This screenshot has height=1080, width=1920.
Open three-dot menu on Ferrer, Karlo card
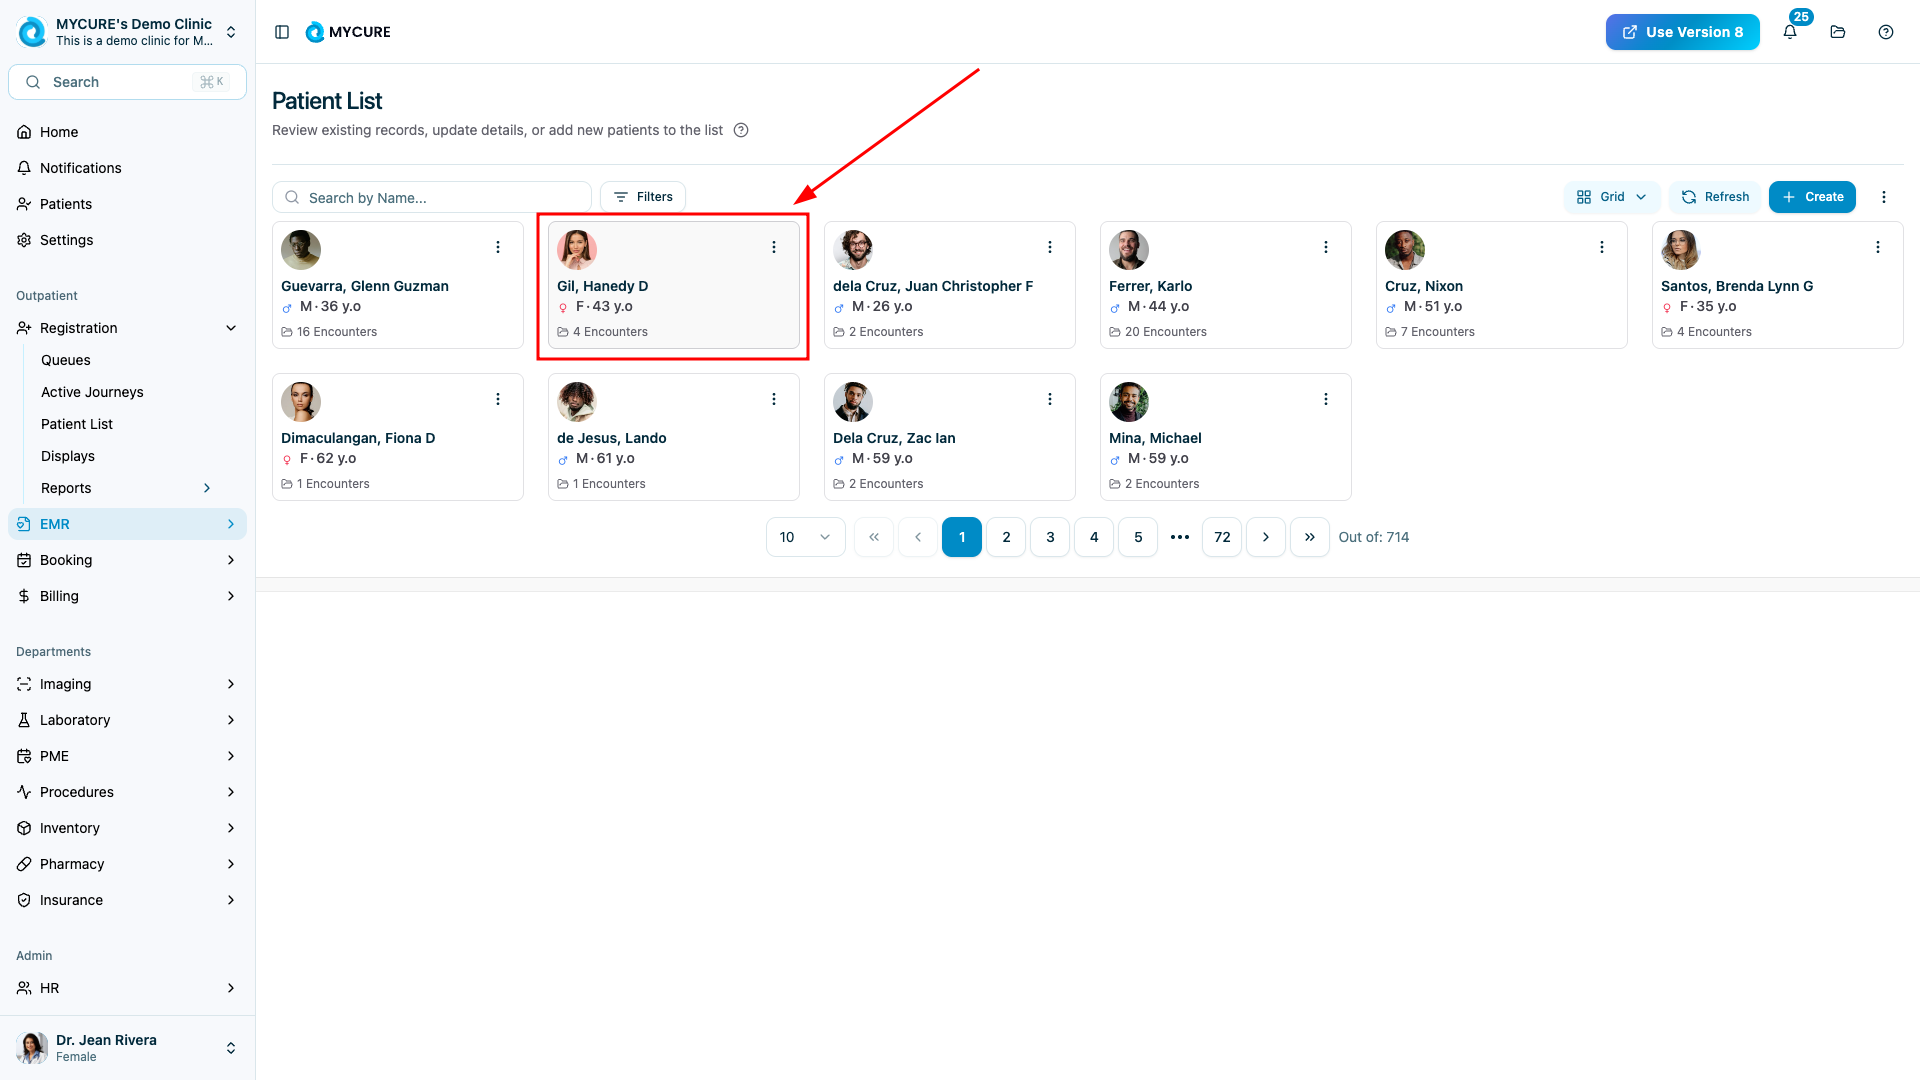coord(1326,247)
